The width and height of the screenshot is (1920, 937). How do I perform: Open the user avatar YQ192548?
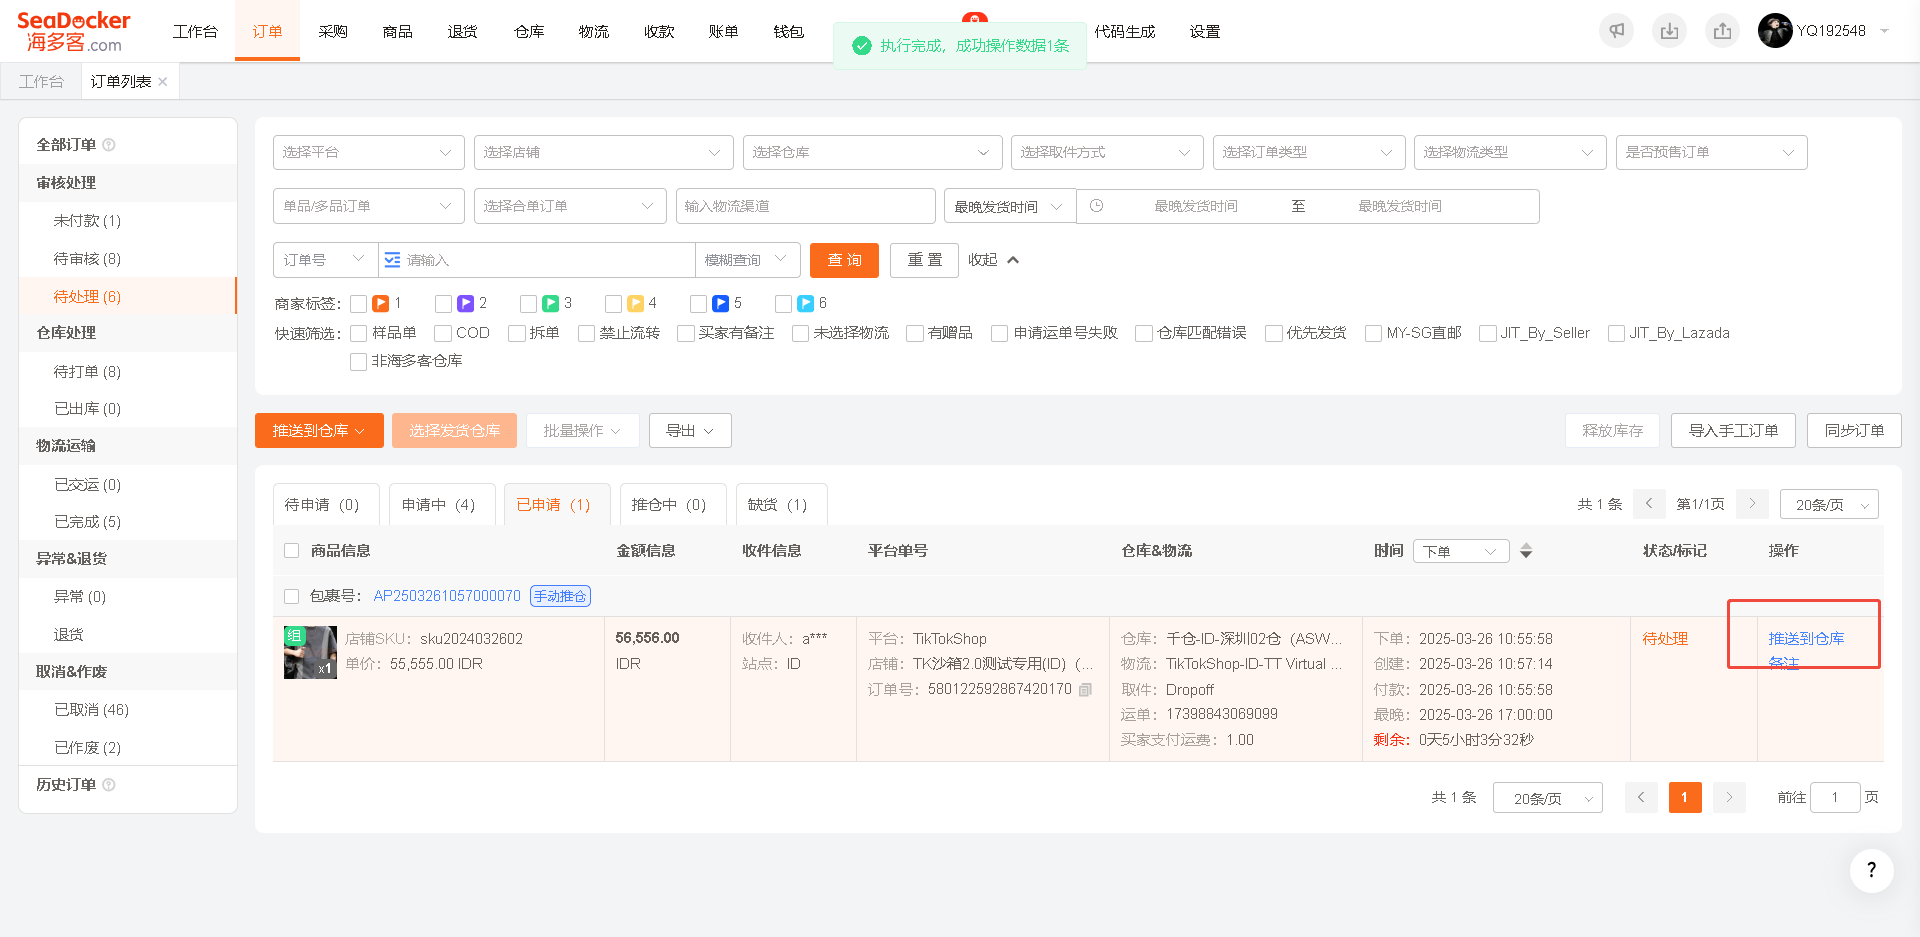[x=1775, y=31]
